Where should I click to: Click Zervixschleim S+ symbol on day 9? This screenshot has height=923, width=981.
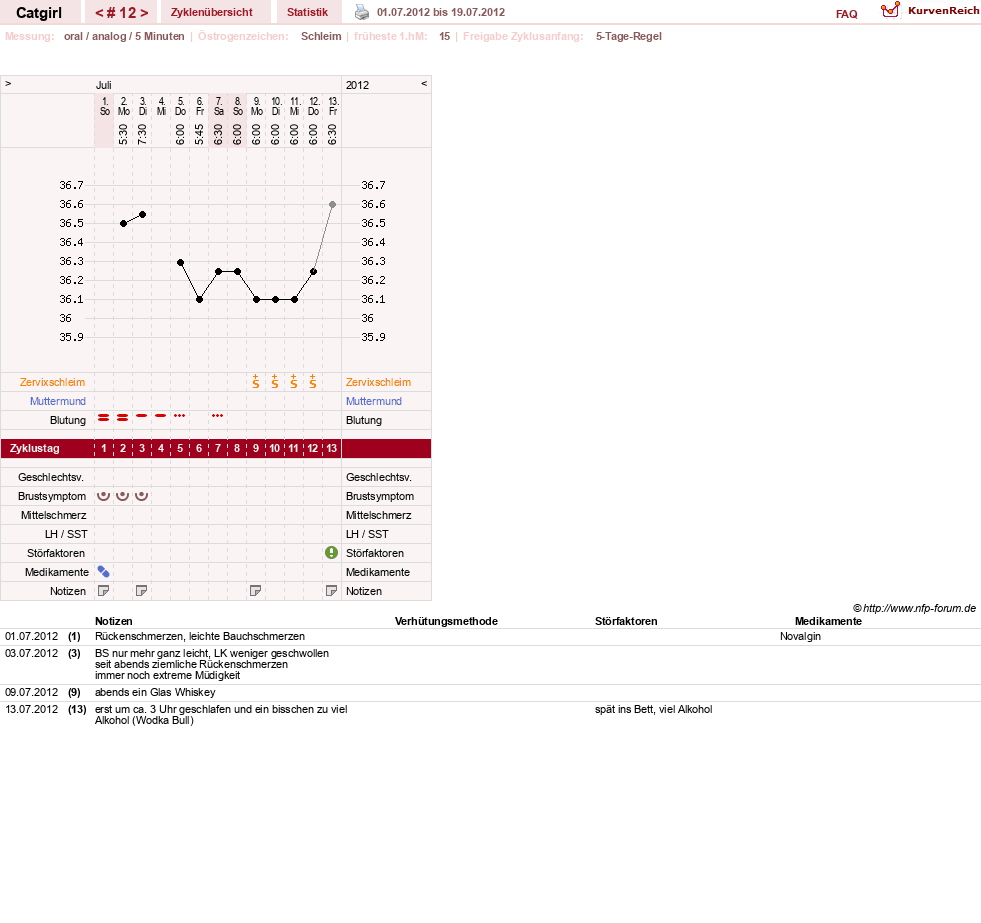[255, 382]
